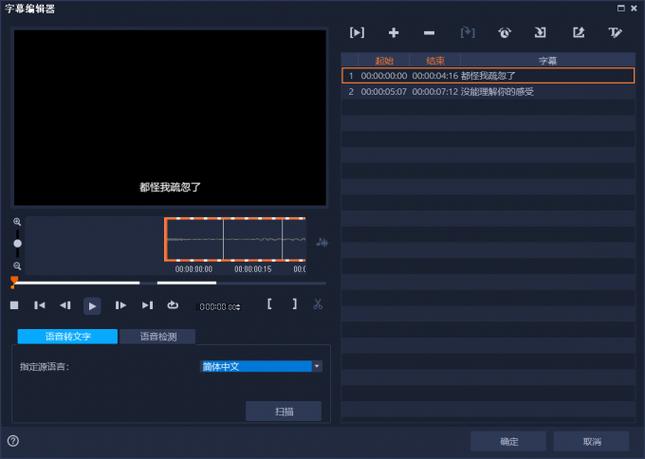Import subtitle file icon
Image resolution: width=645 pixels, height=459 pixels.
tap(541, 33)
